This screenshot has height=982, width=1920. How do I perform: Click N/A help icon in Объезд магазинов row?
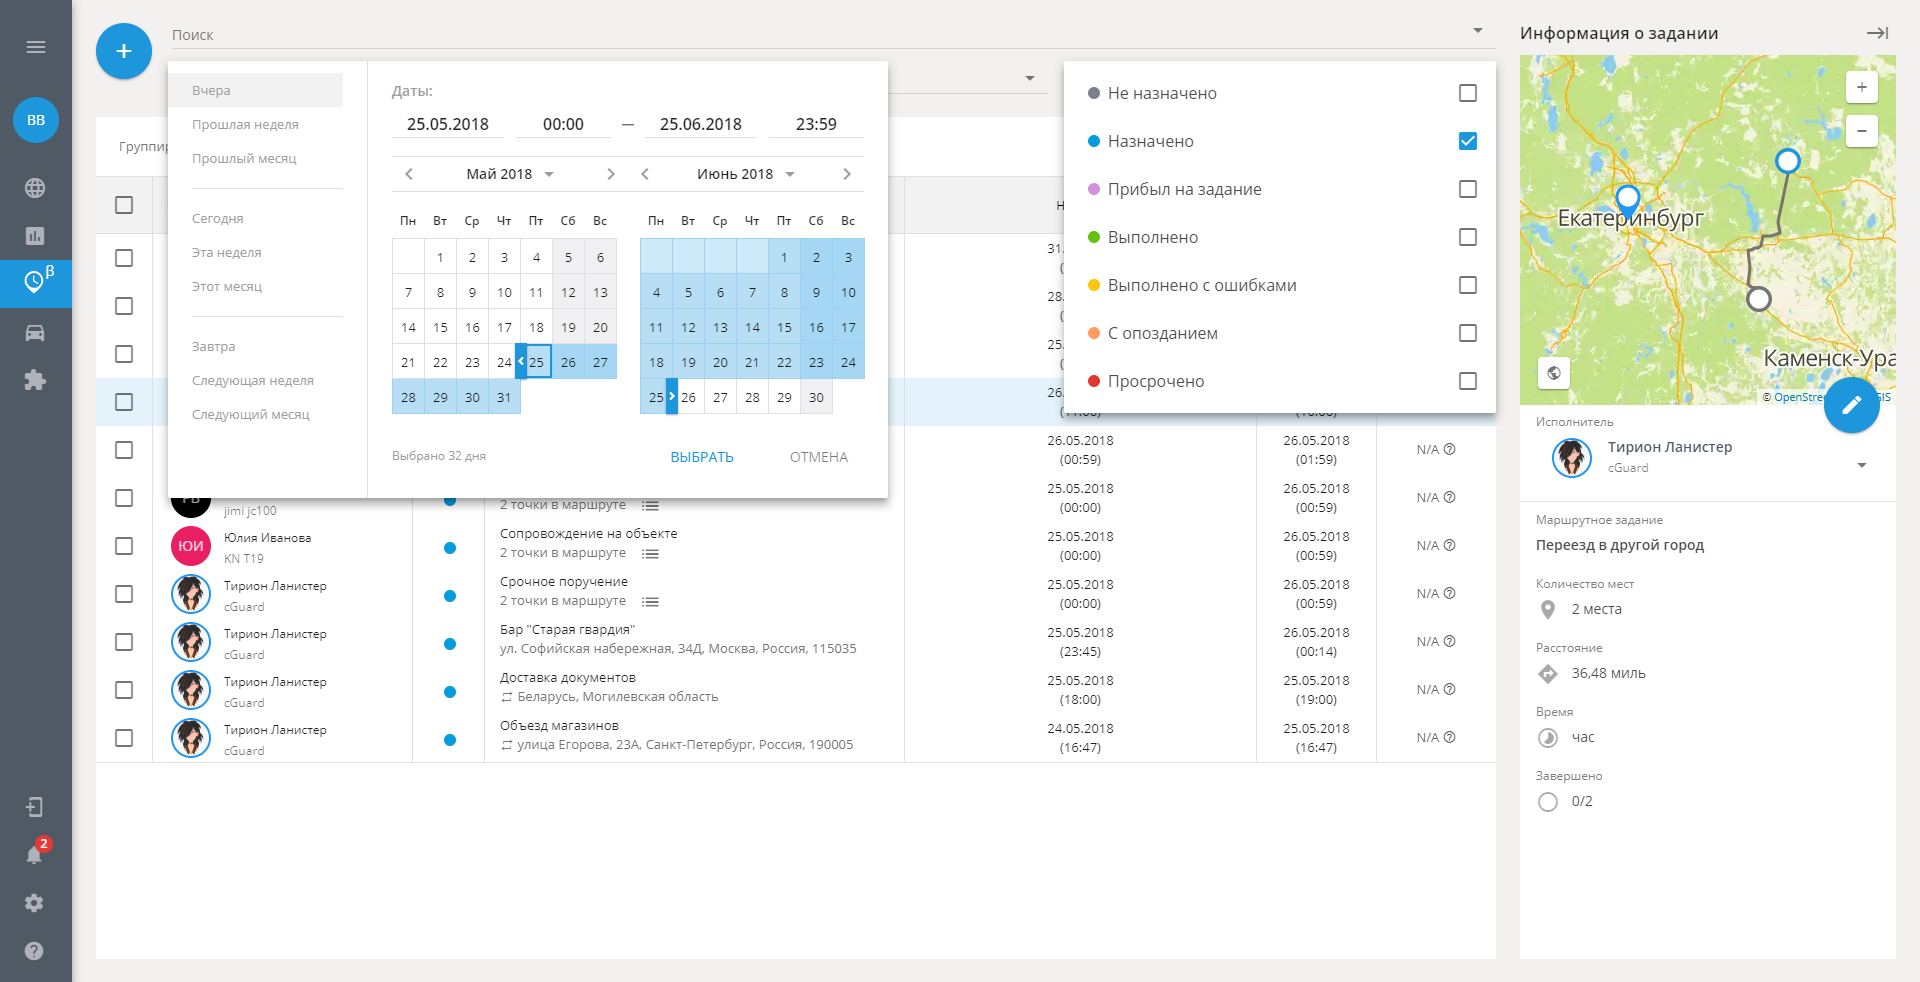(x=1450, y=737)
